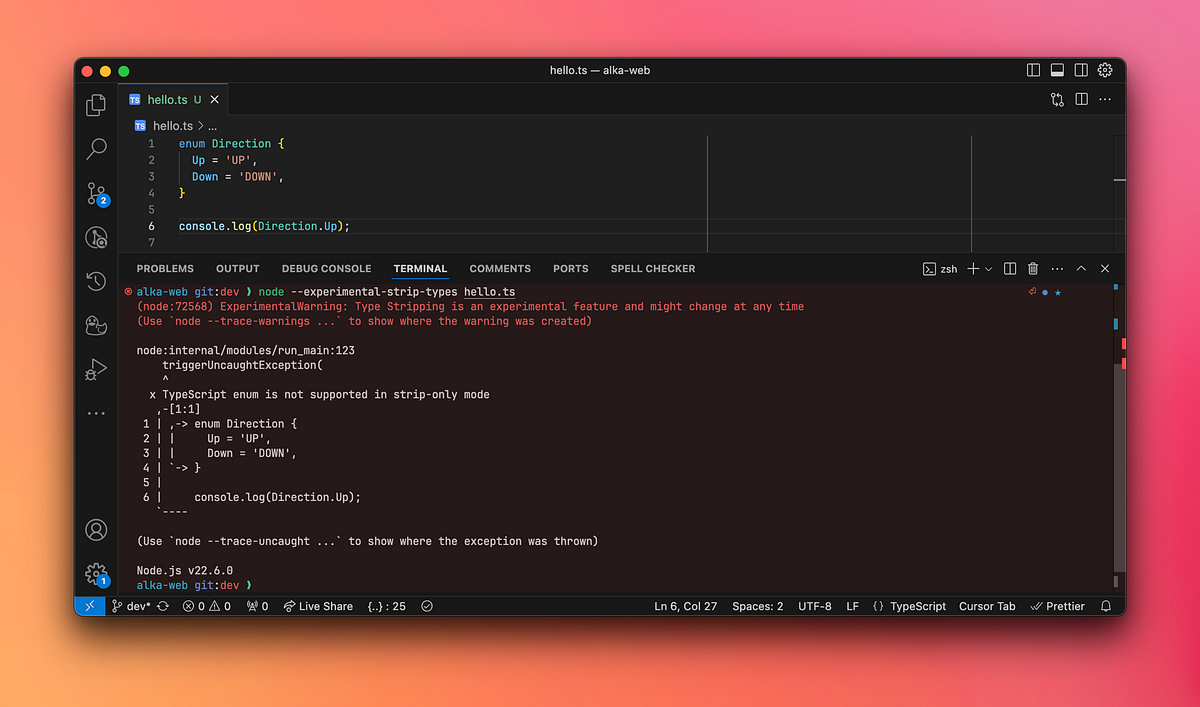Screen dimensions: 1200x707
Task: Maximize the terminal panel with chevron
Action: tap(1081, 268)
